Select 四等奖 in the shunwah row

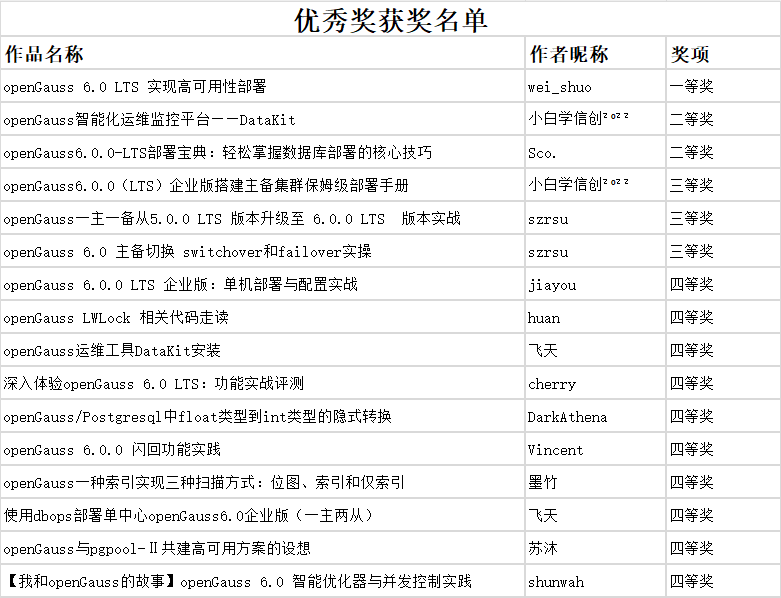point(691,582)
